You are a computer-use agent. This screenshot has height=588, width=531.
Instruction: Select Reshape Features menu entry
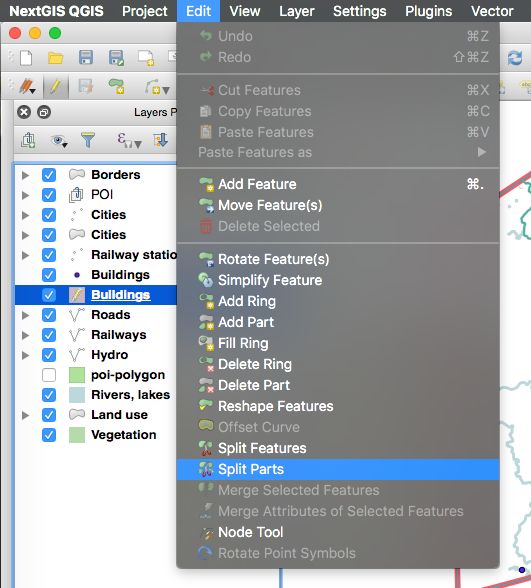[338, 406]
